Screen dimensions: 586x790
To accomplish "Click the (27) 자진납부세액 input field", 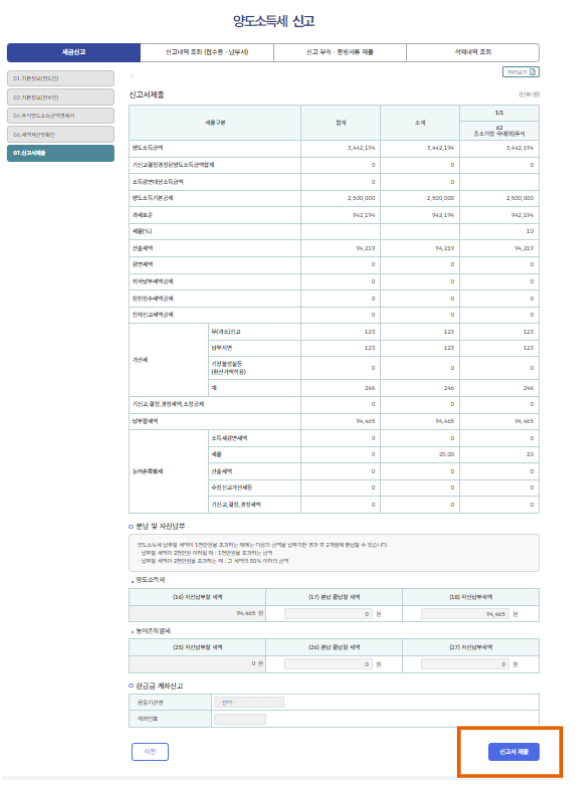I will pyautogui.click(x=465, y=664).
